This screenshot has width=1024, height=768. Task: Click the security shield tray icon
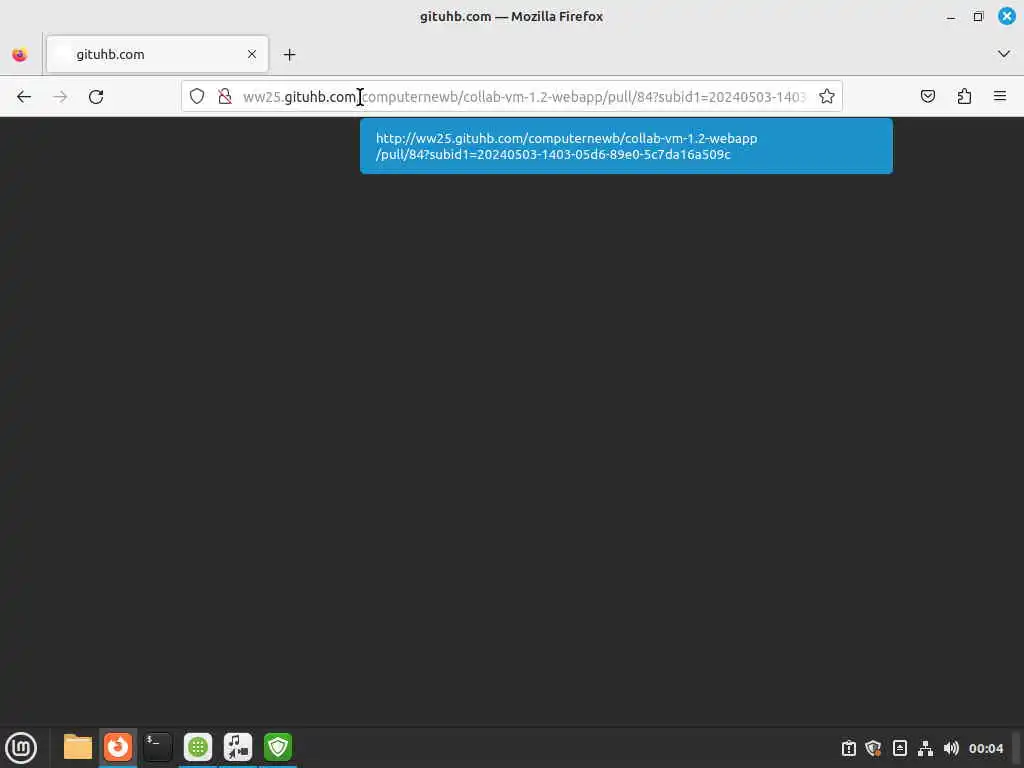873,748
